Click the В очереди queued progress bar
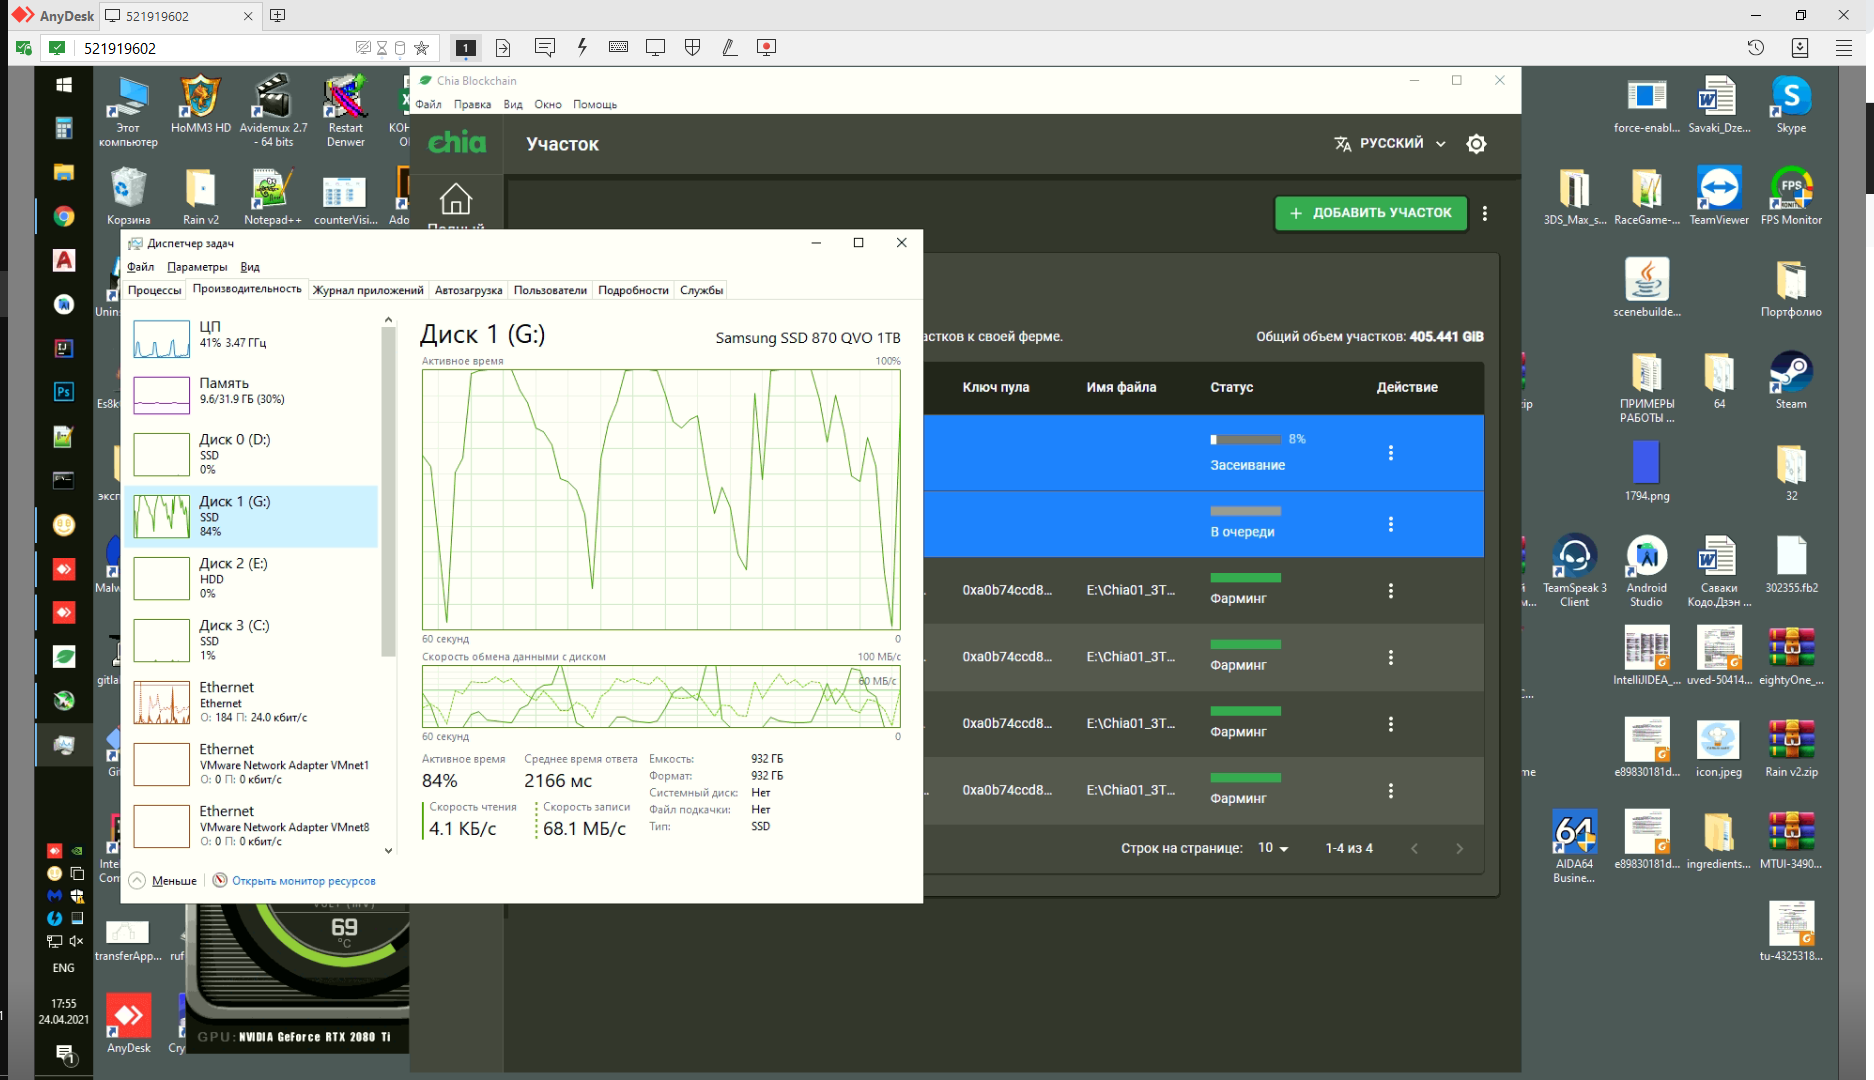This screenshot has width=1874, height=1080. (1245, 511)
